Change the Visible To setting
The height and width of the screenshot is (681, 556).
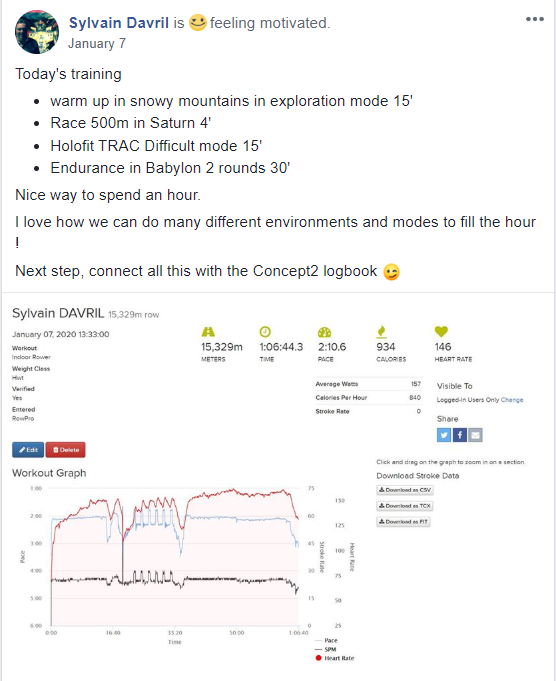(512, 400)
